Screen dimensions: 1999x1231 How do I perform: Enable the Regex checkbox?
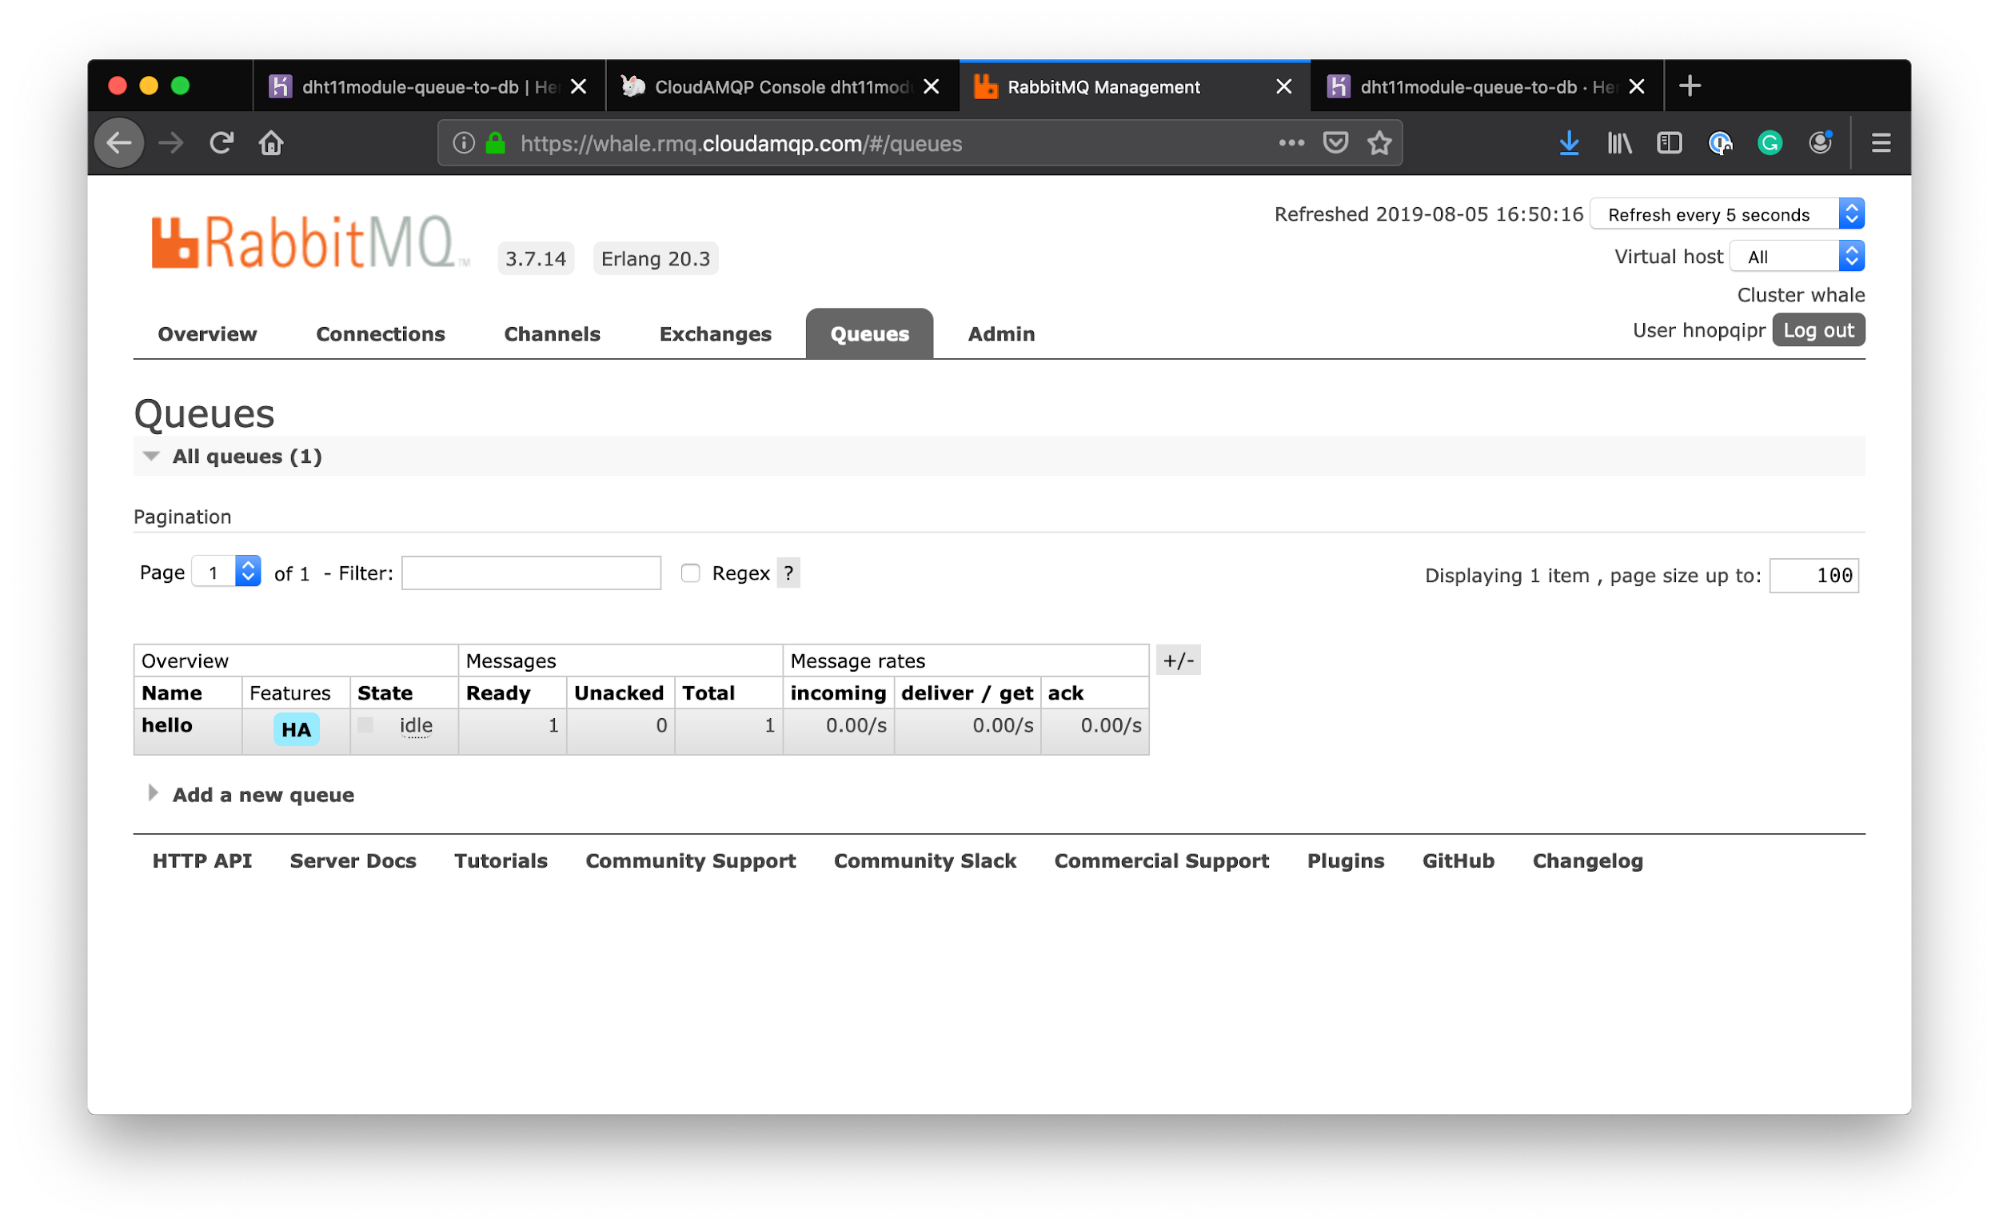690,573
